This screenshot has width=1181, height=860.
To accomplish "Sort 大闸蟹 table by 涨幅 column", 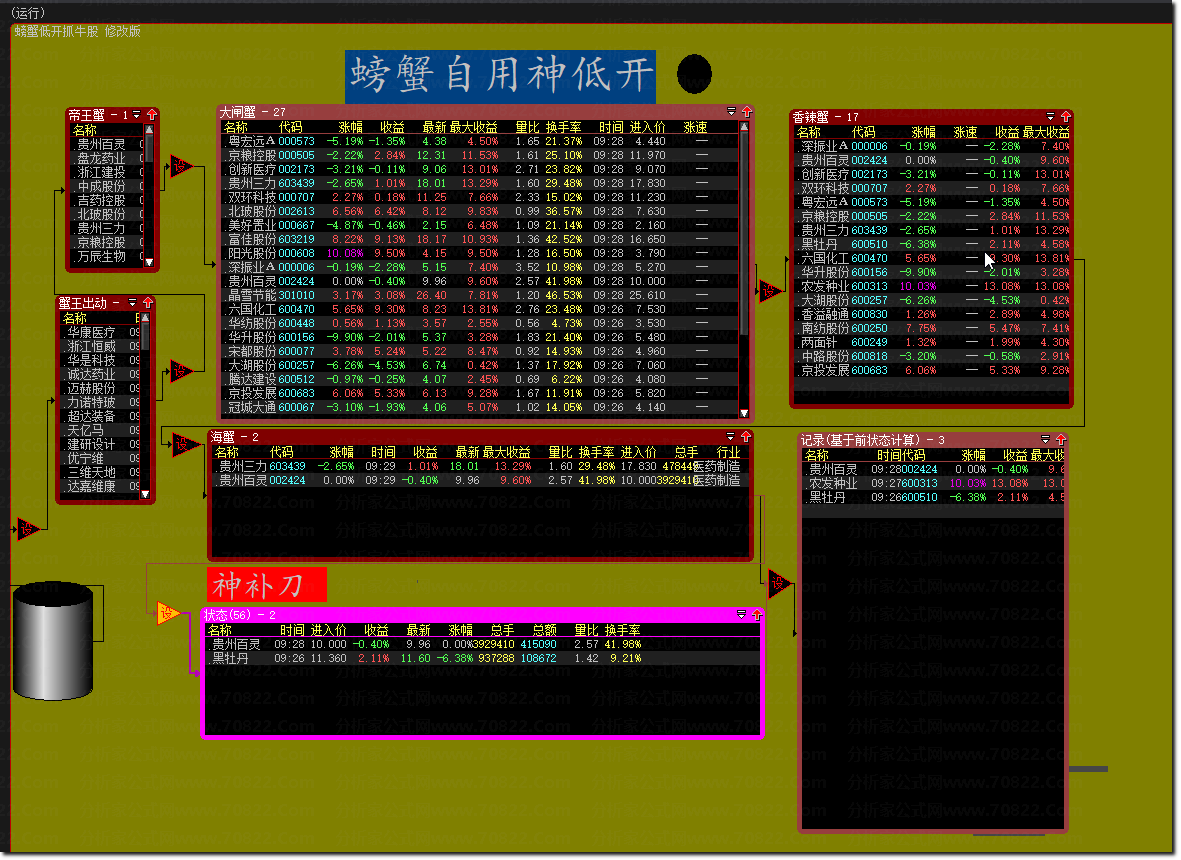I will pyautogui.click(x=350, y=127).
